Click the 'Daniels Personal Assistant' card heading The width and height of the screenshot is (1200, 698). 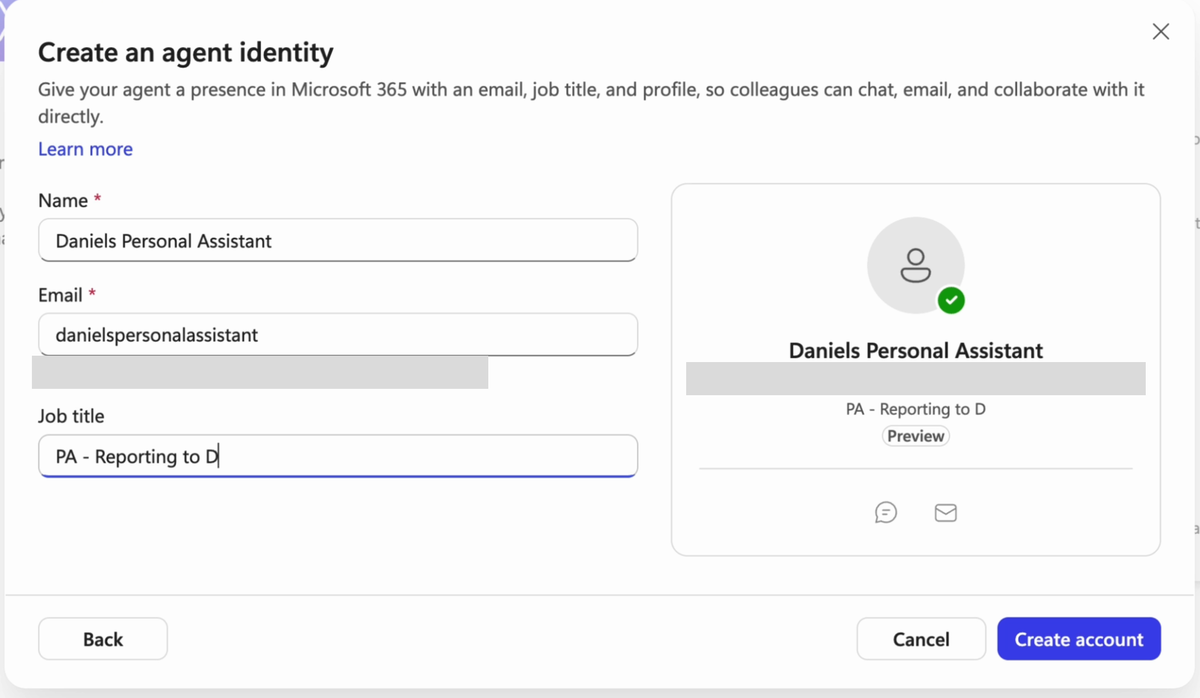click(x=916, y=351)
